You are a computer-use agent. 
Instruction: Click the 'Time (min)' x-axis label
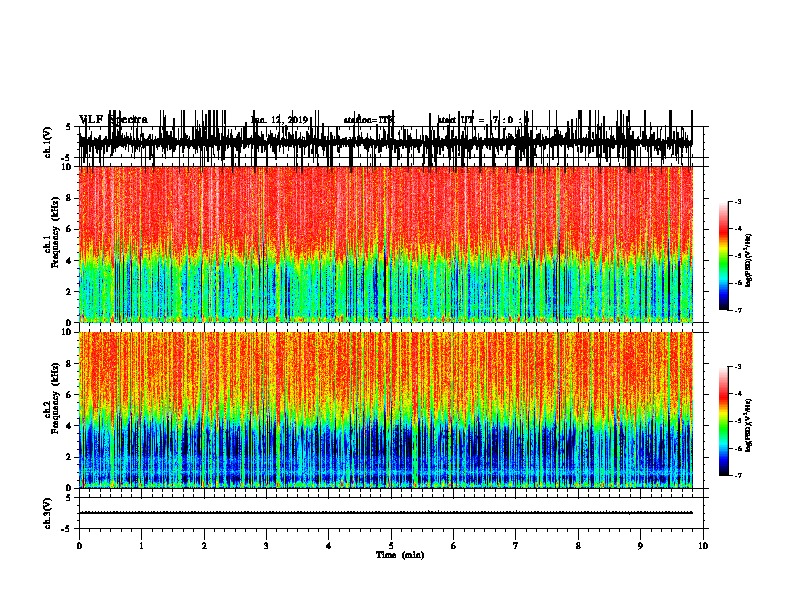(400, 555)
